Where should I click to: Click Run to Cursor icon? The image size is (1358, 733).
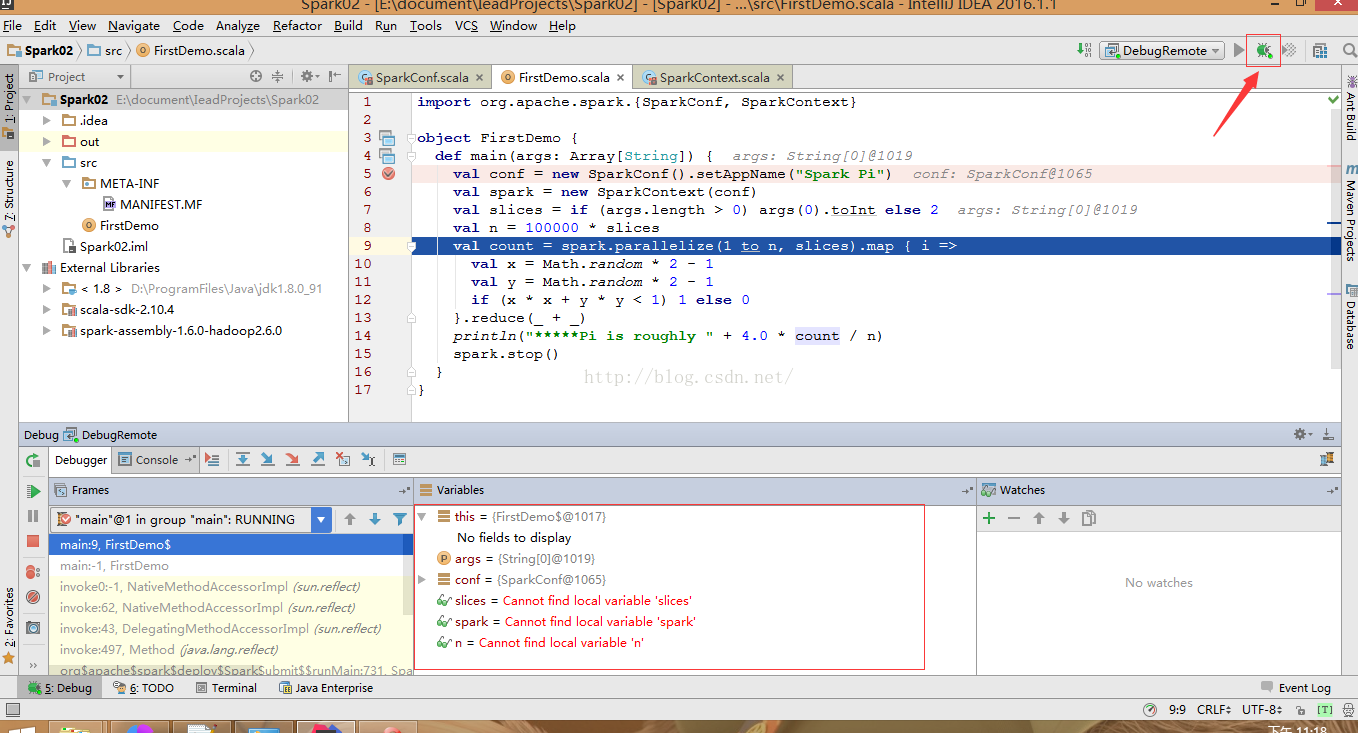(x=368, y=459)
